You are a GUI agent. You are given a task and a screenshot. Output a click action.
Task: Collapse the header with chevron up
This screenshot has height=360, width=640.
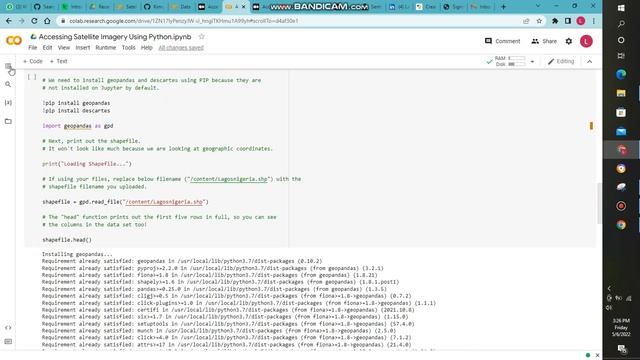tap(589, 62)
